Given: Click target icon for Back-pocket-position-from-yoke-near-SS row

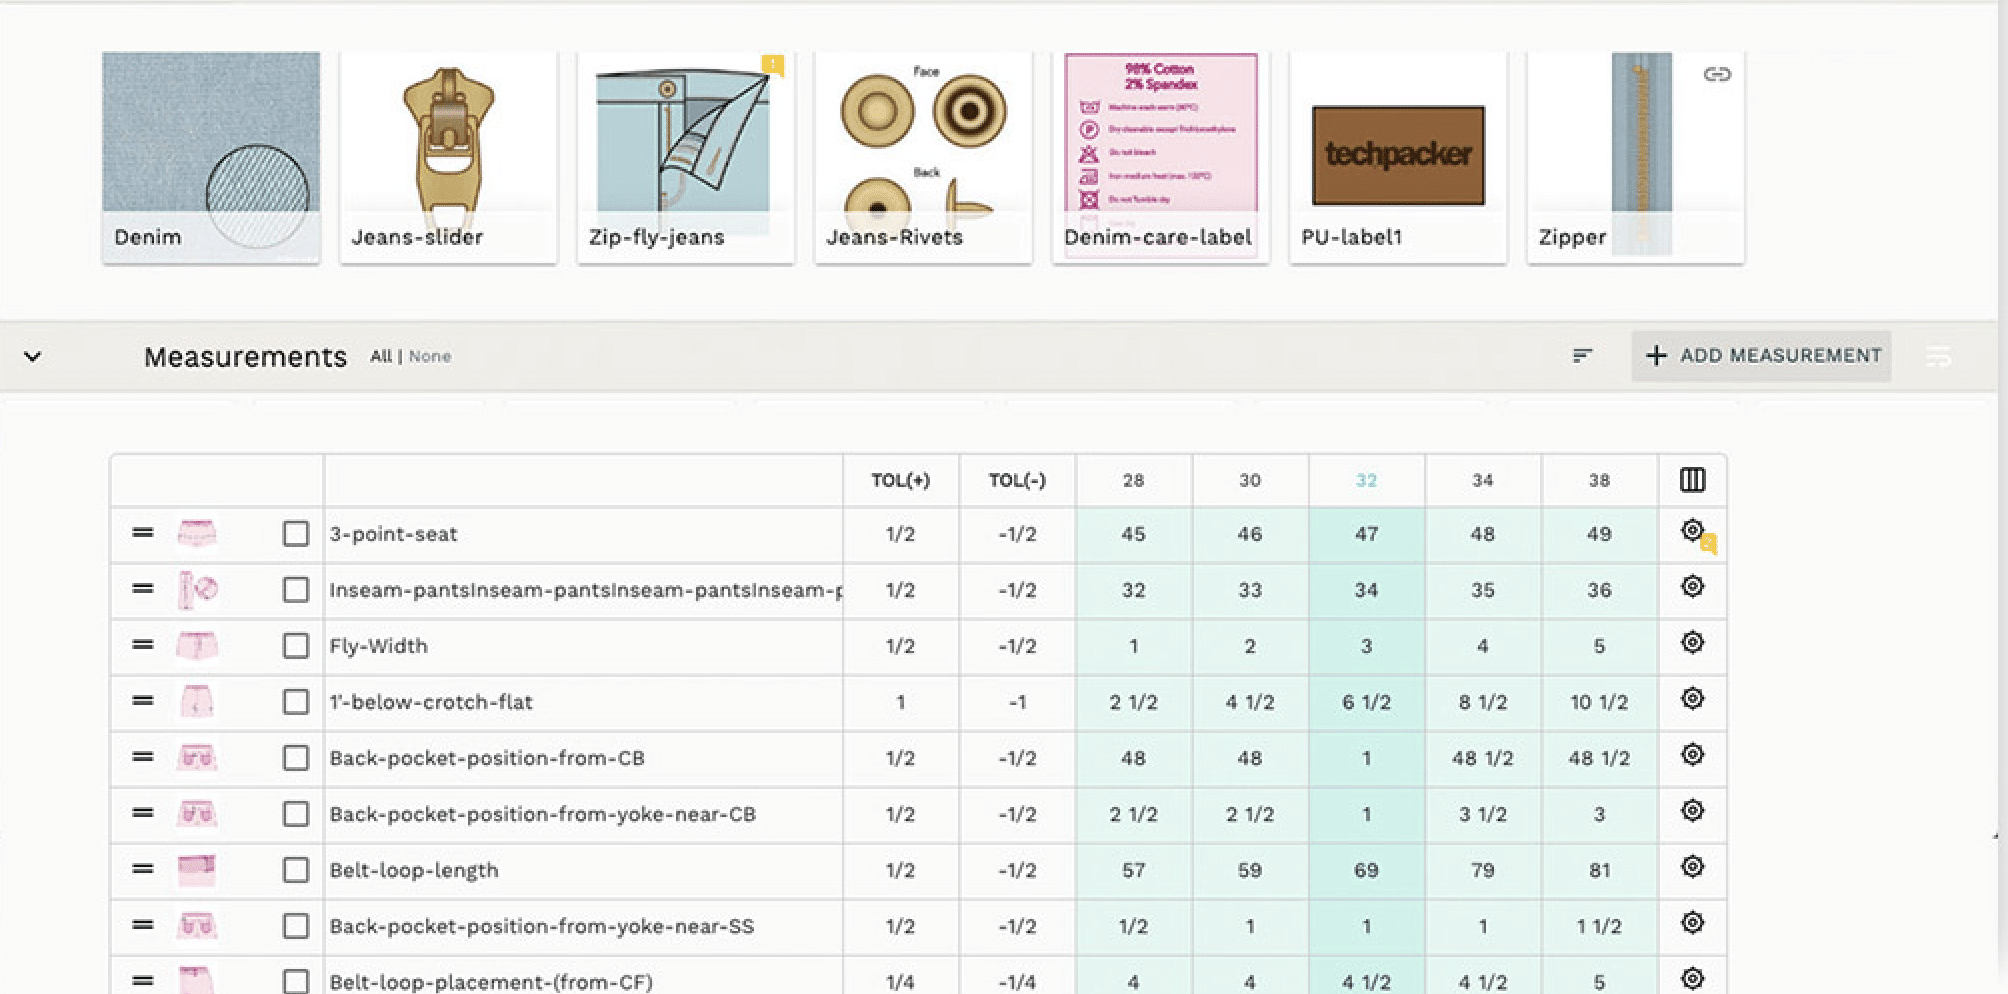Looking at the screenshot, I should click(1692, 922).
